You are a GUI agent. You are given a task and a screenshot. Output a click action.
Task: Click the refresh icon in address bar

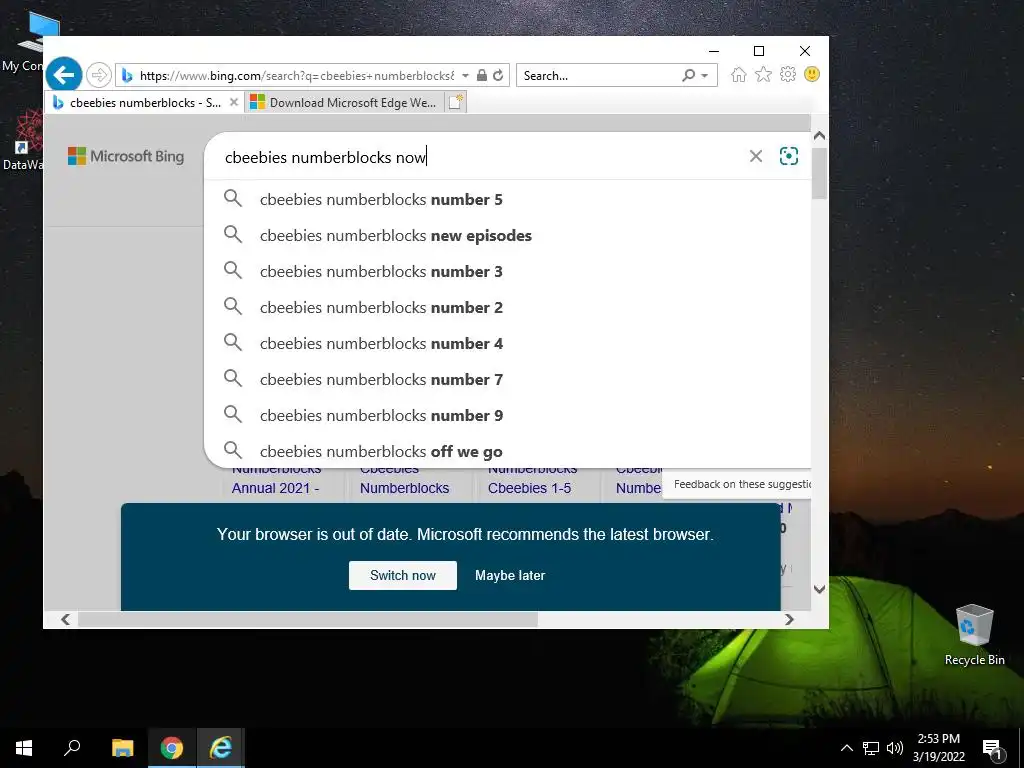[498, 75]
